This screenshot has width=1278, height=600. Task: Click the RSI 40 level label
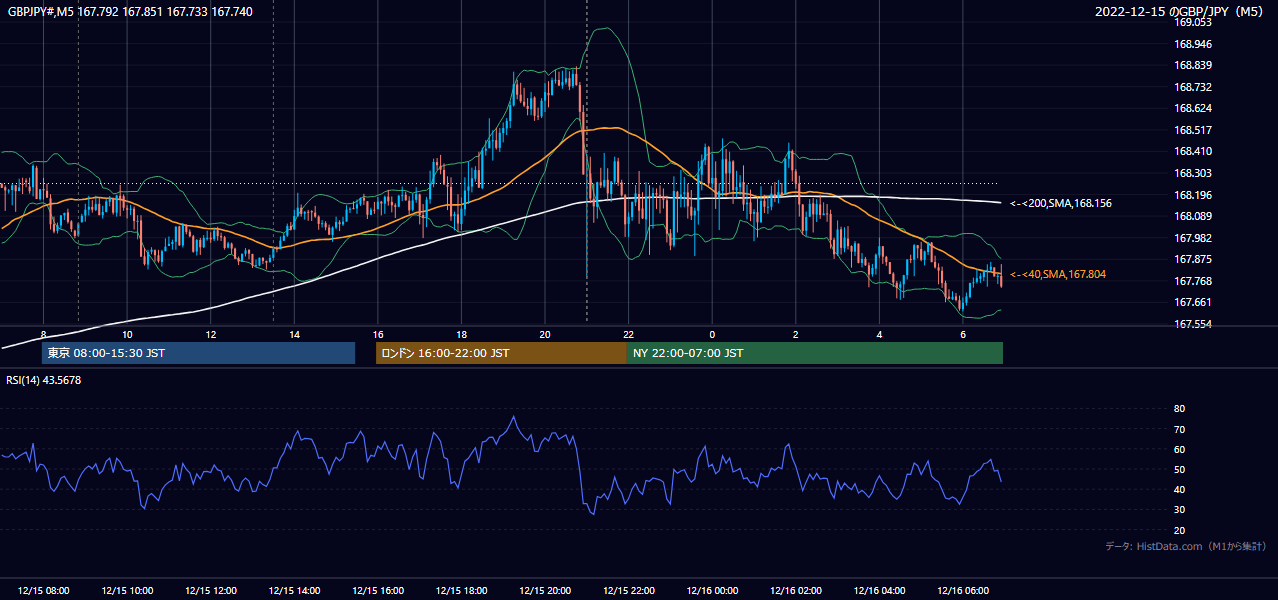(x=1179, y=489)
